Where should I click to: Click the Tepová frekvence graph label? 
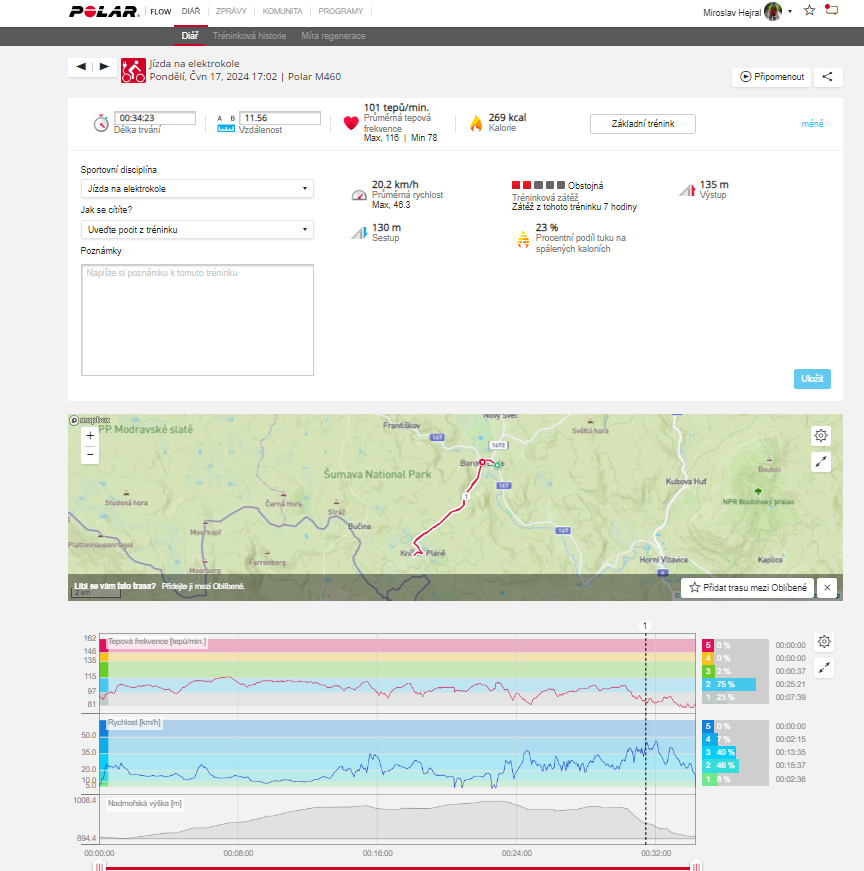(x=157, y=642)
